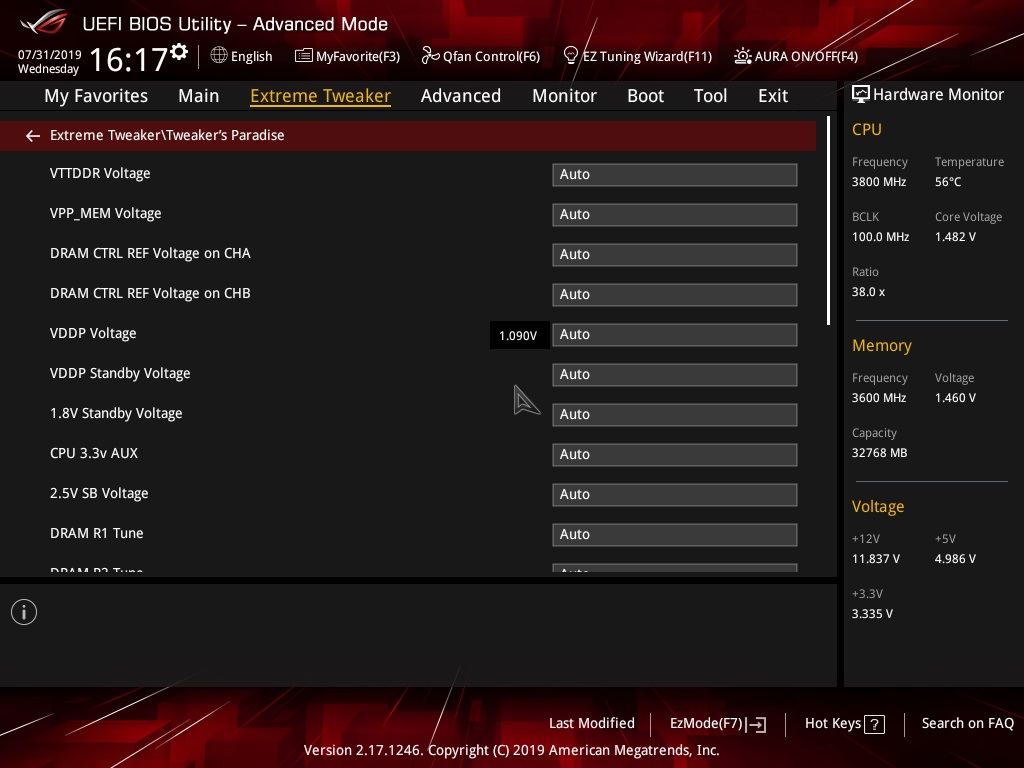Select the Extreme Tweaker tab
The image size is (1024, 768).
321,96
